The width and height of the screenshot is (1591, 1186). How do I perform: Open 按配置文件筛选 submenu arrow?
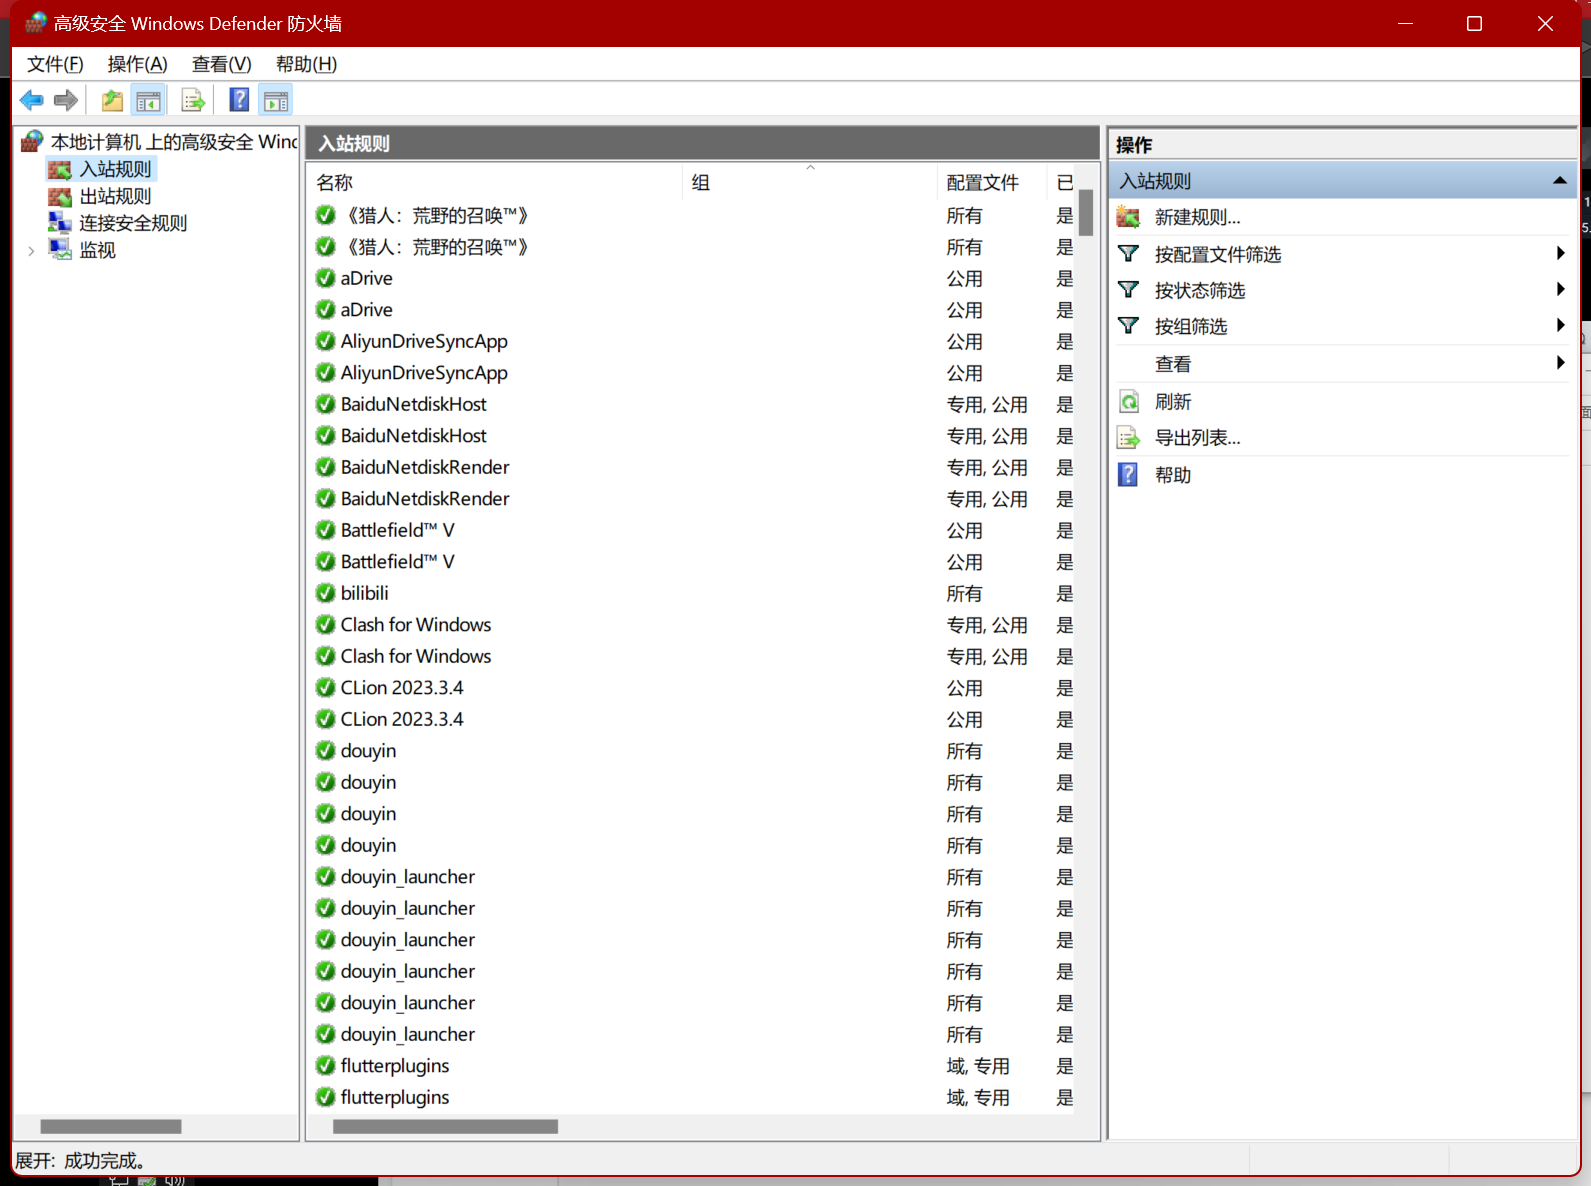click(x=1560, y=254)
